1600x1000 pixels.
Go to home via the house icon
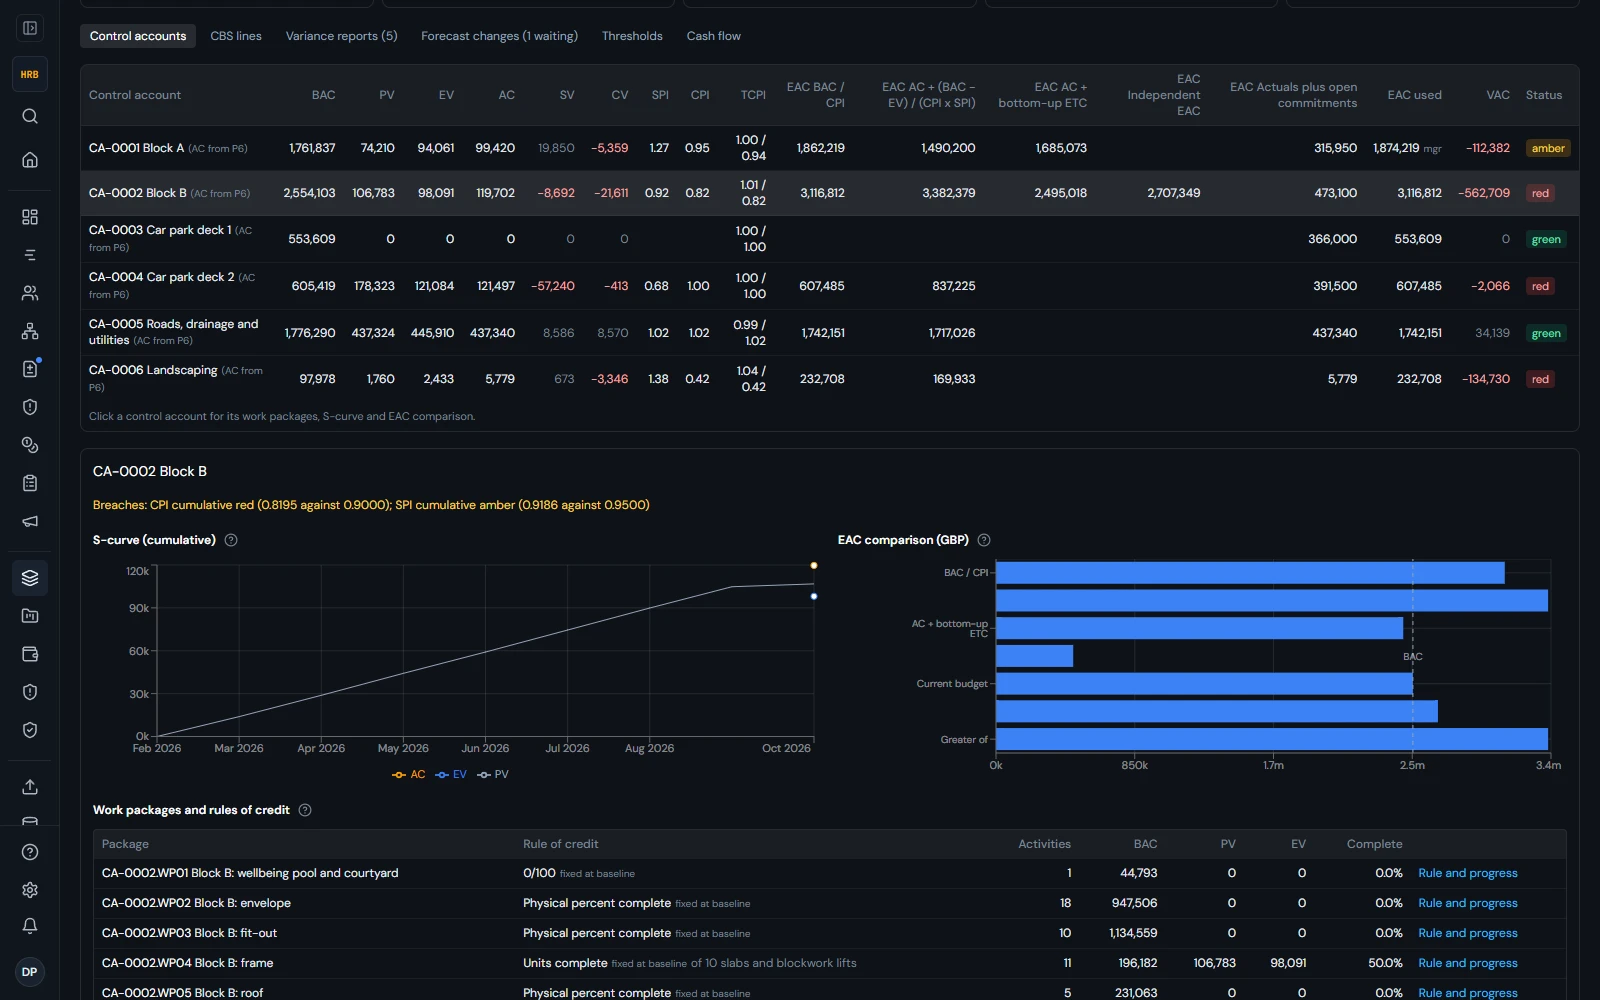[x=30, y=160]
